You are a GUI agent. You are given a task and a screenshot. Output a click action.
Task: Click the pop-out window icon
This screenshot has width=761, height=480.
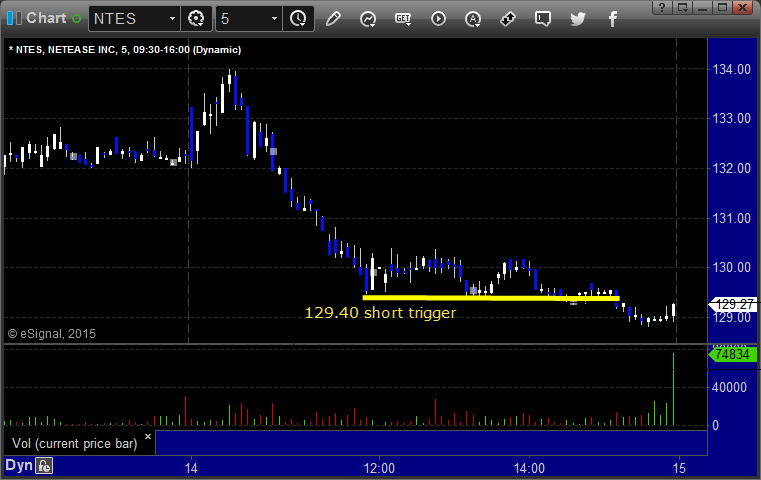[x=682, y=7]
